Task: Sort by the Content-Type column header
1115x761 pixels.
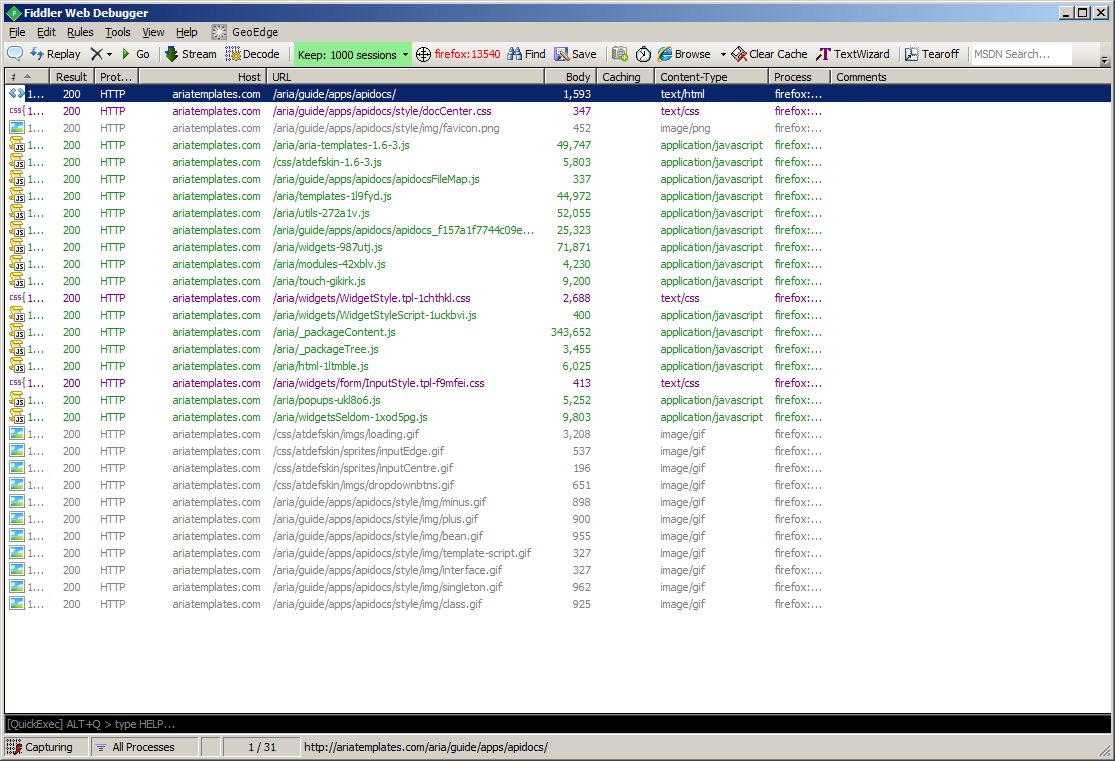Action: point(710,77)
